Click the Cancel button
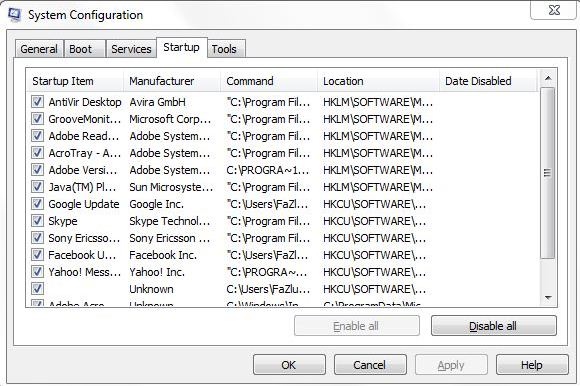Viewport: 580px width, 386px height. pos(370,365)
